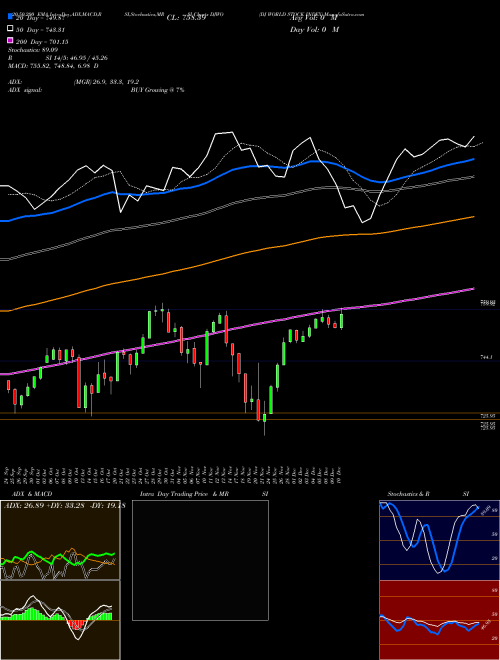Click the last green candlestick on price chart
The image size is (500, 660).
click(x=341, y=320)
